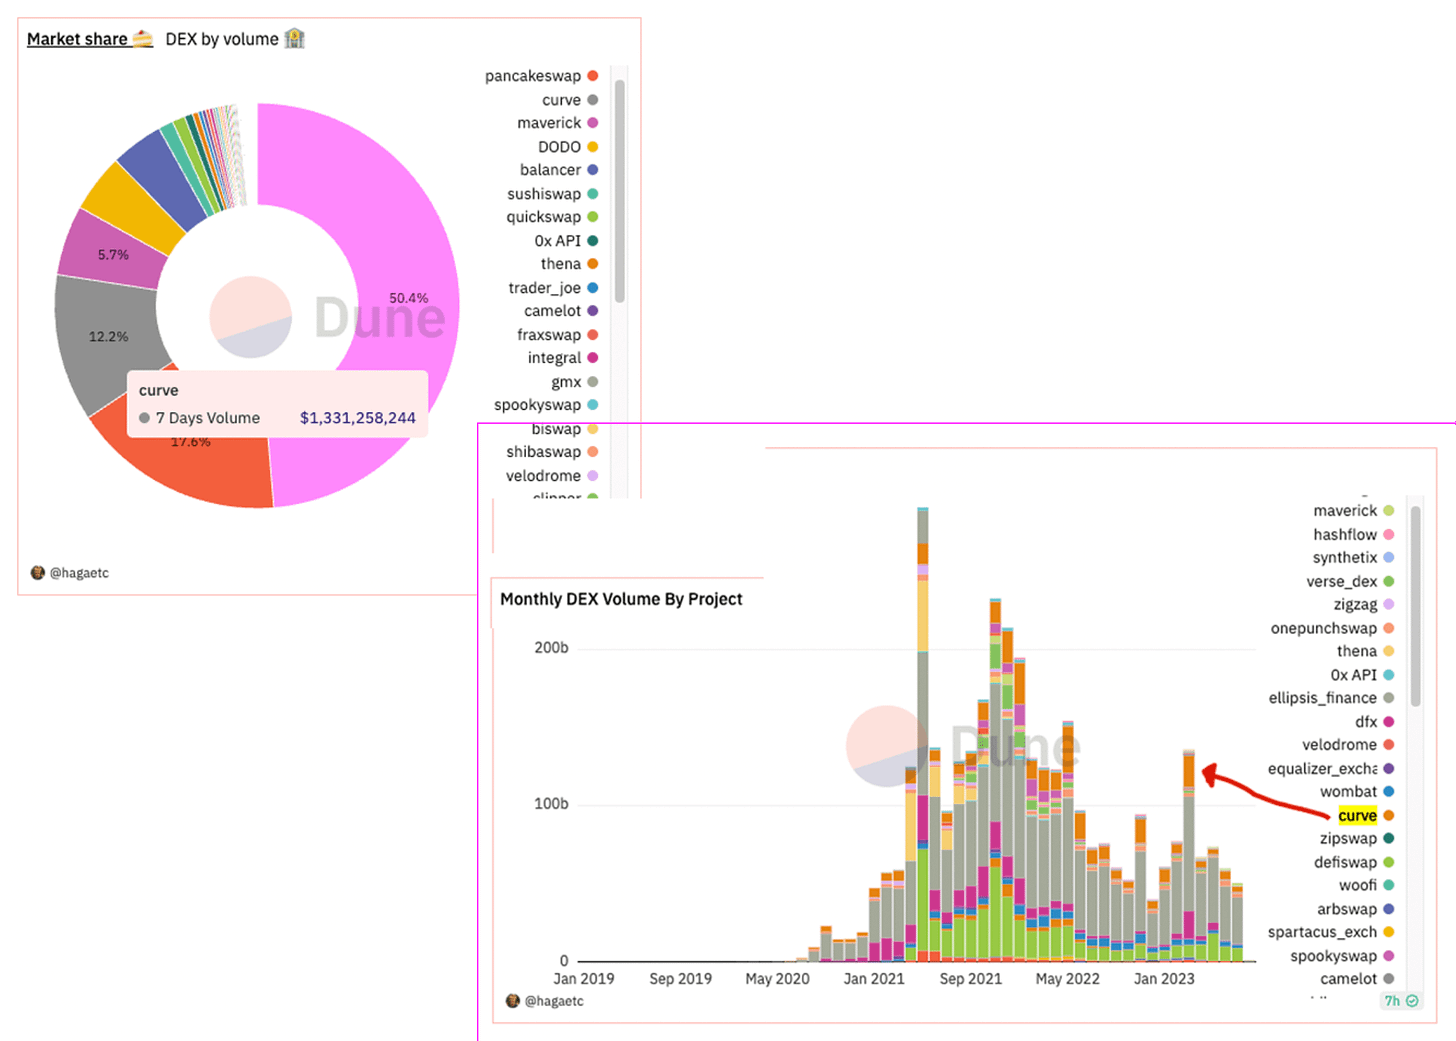Click the Sep 2021 x-axis label

tap(970, 979)
